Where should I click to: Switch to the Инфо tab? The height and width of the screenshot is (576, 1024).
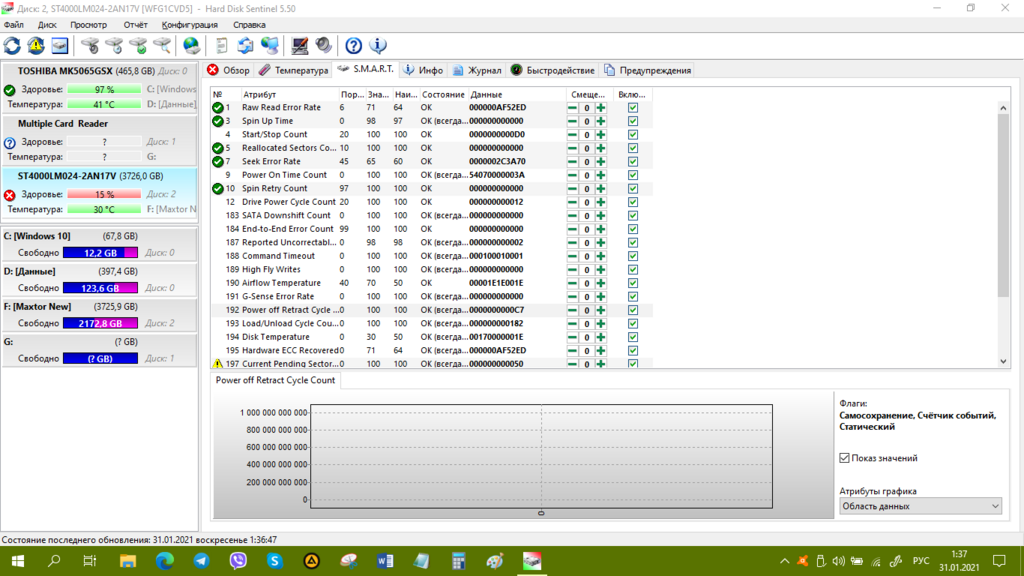(423, 71)
